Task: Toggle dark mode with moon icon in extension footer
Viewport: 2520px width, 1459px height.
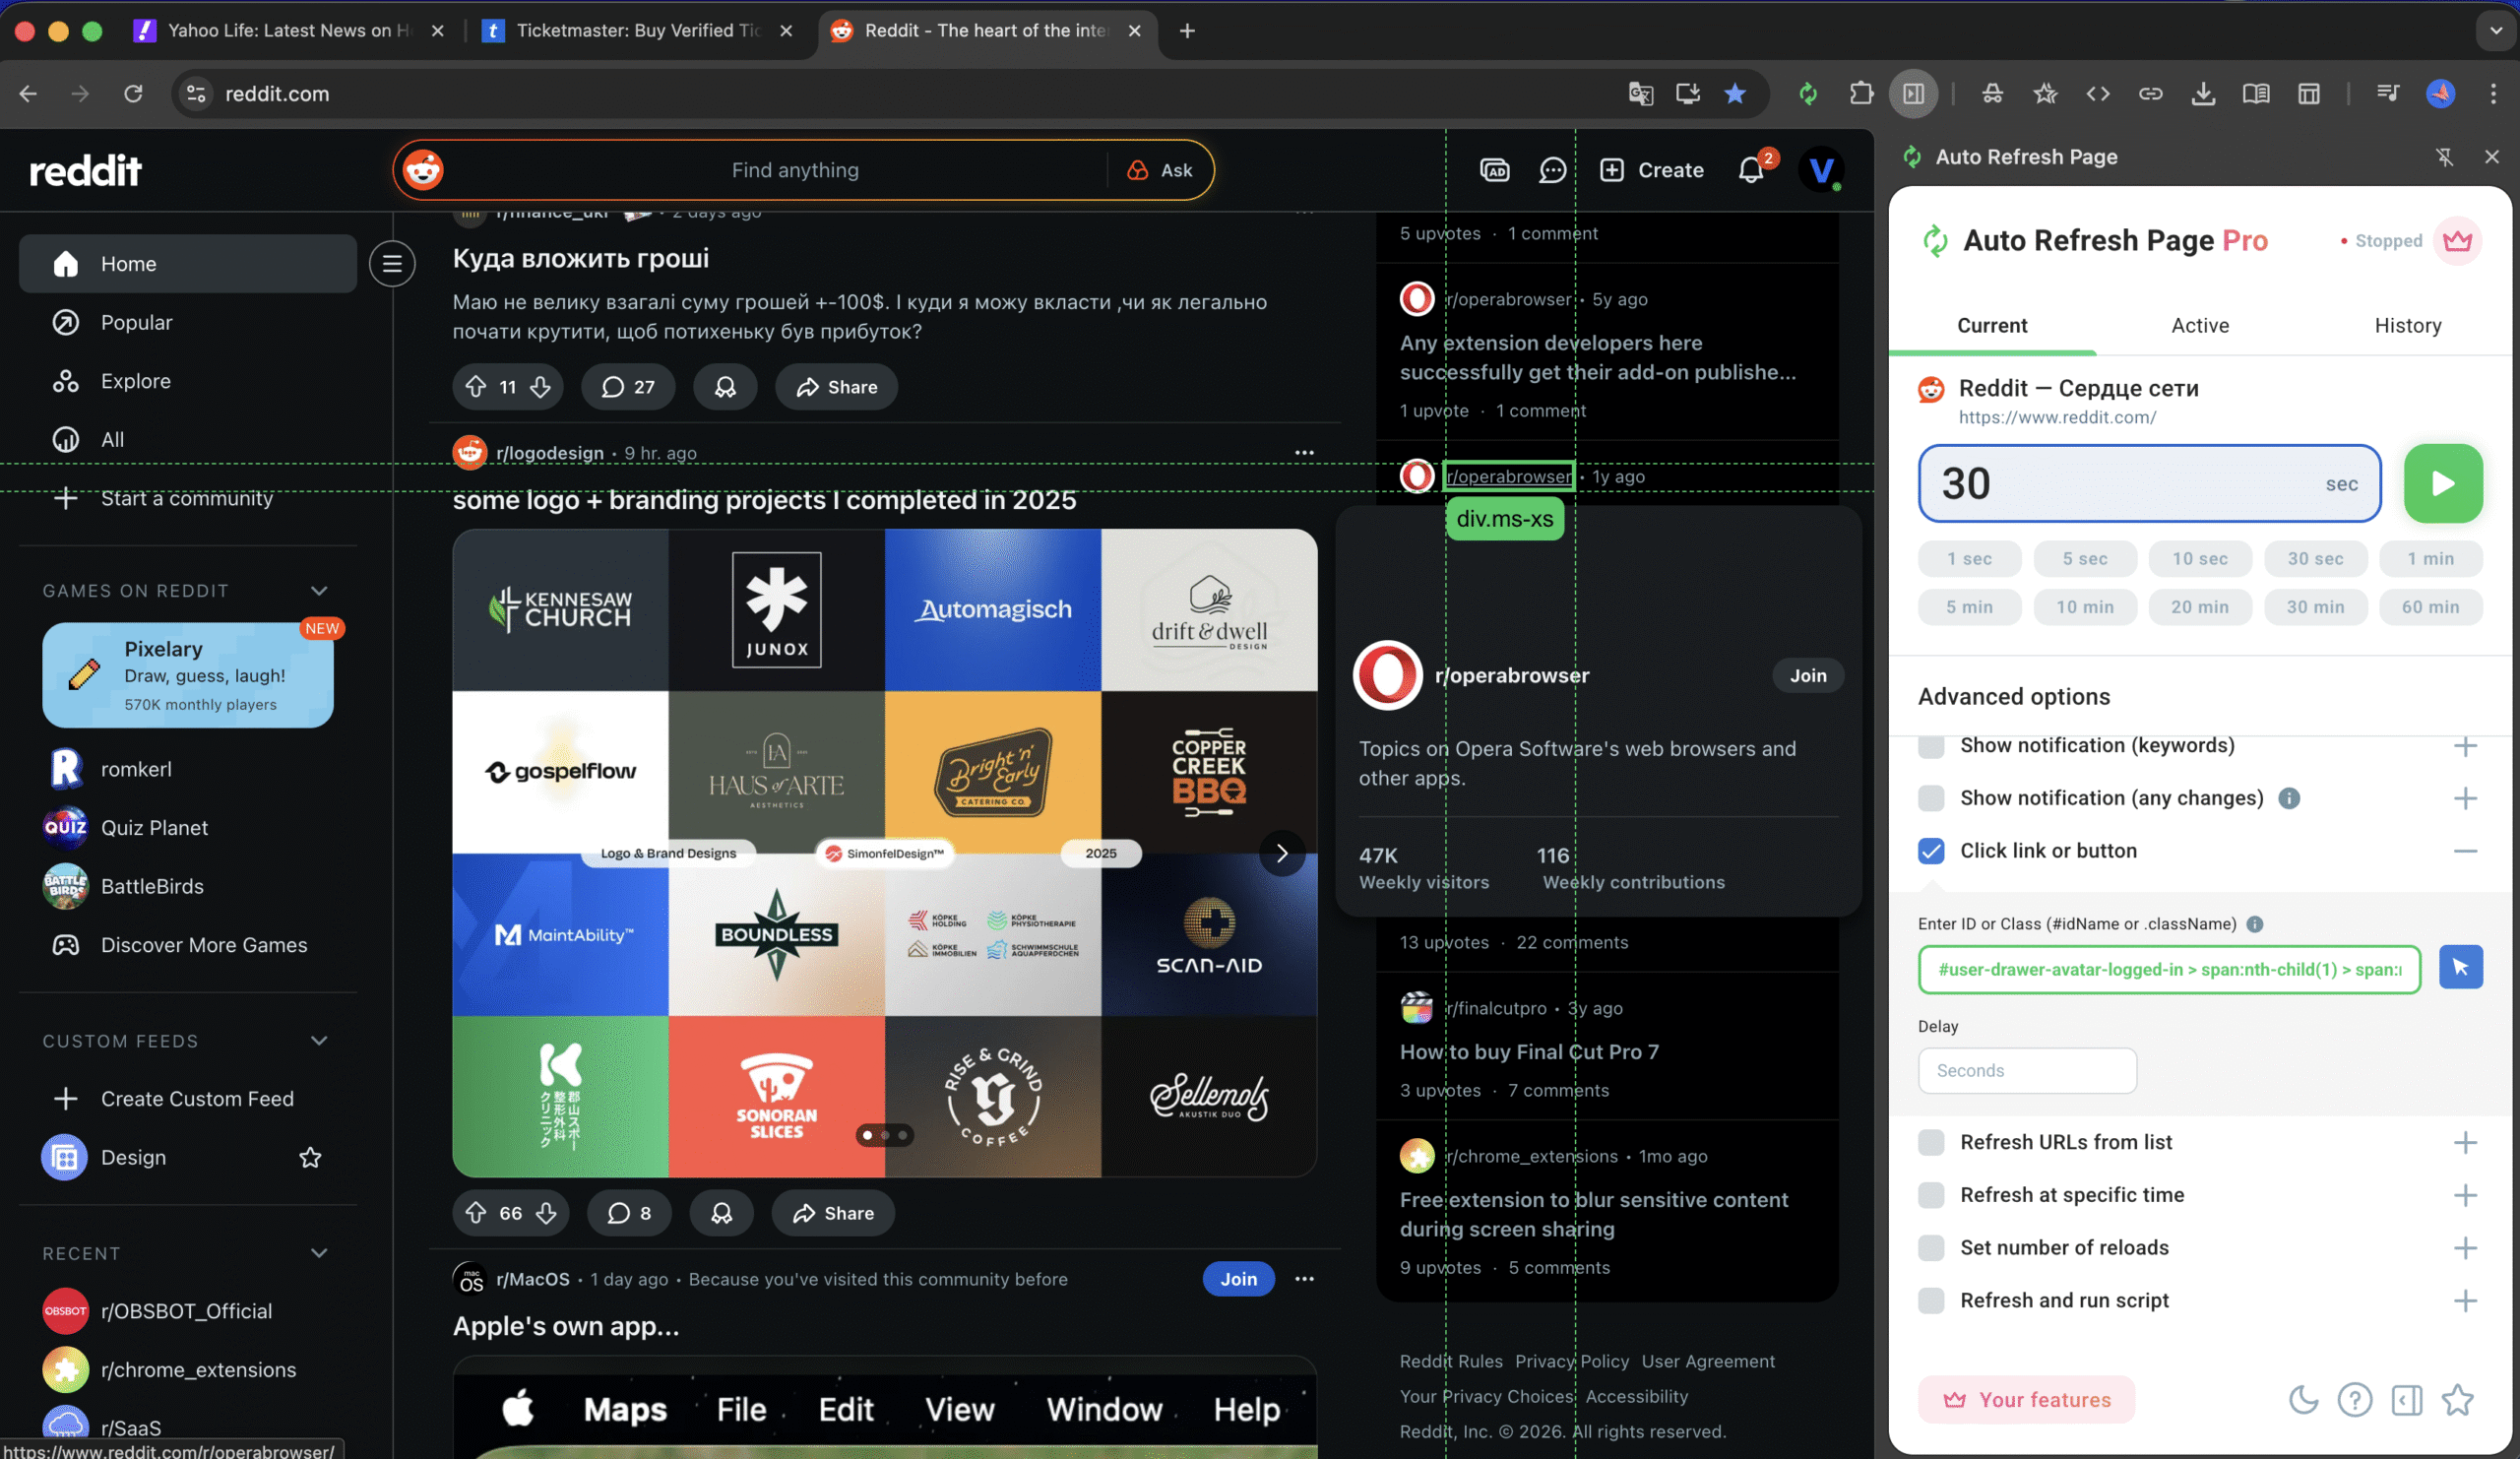Action: pos(2304,1400)
